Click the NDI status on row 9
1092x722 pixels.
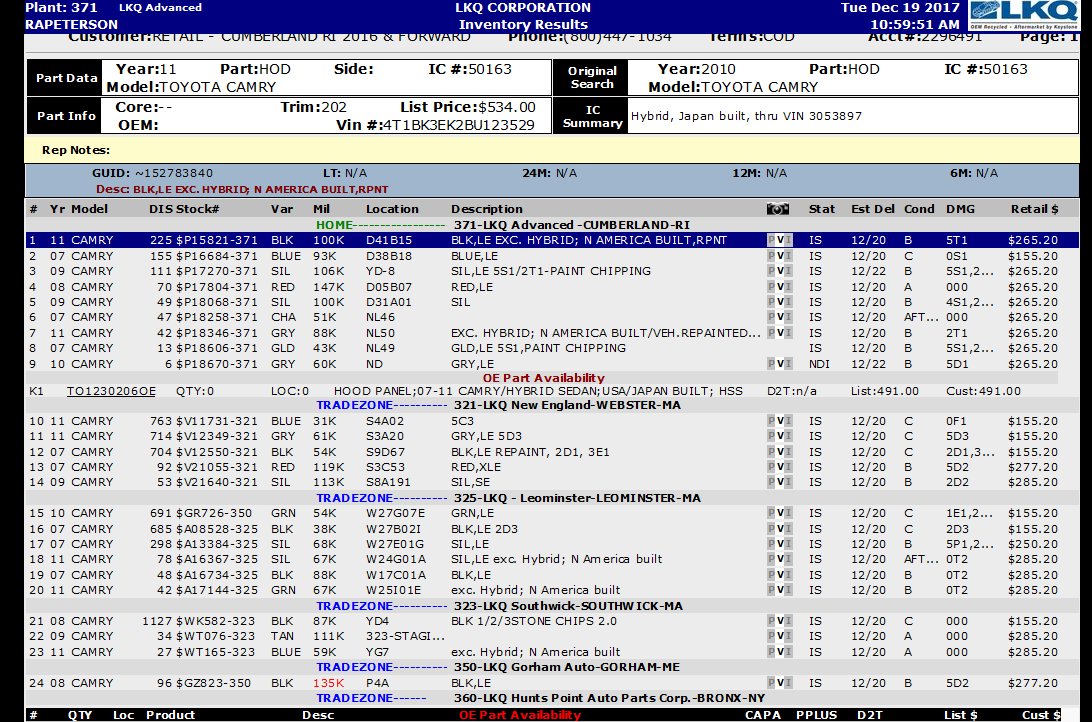tap(819, 364)
